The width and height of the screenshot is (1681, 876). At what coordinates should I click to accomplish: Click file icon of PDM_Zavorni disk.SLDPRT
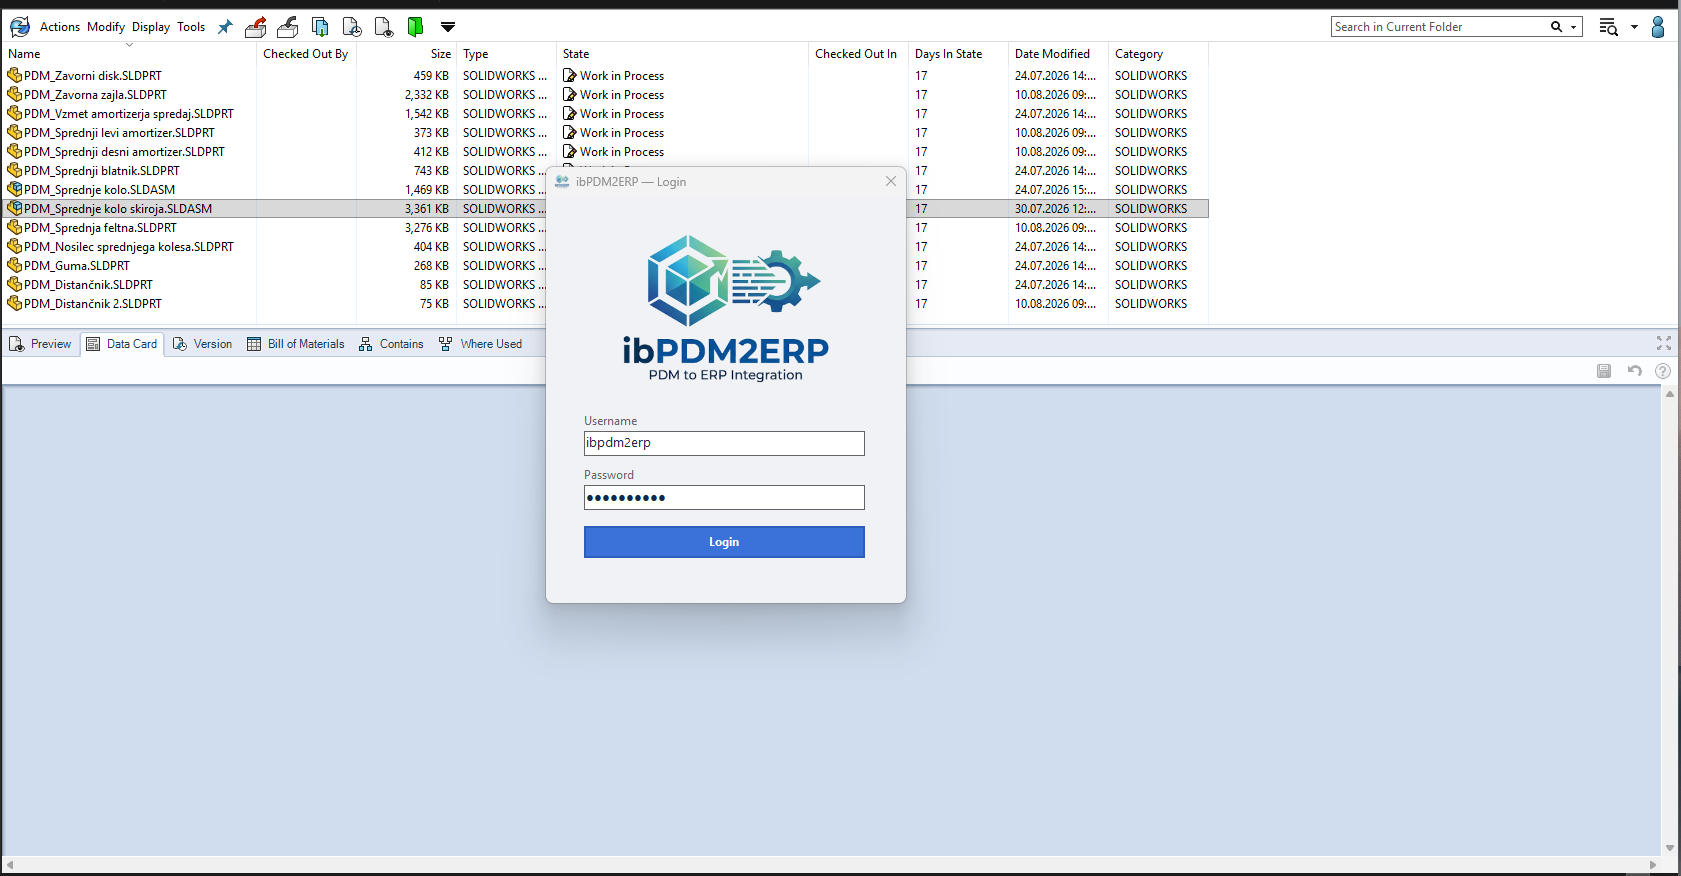[x=15, y=75]
